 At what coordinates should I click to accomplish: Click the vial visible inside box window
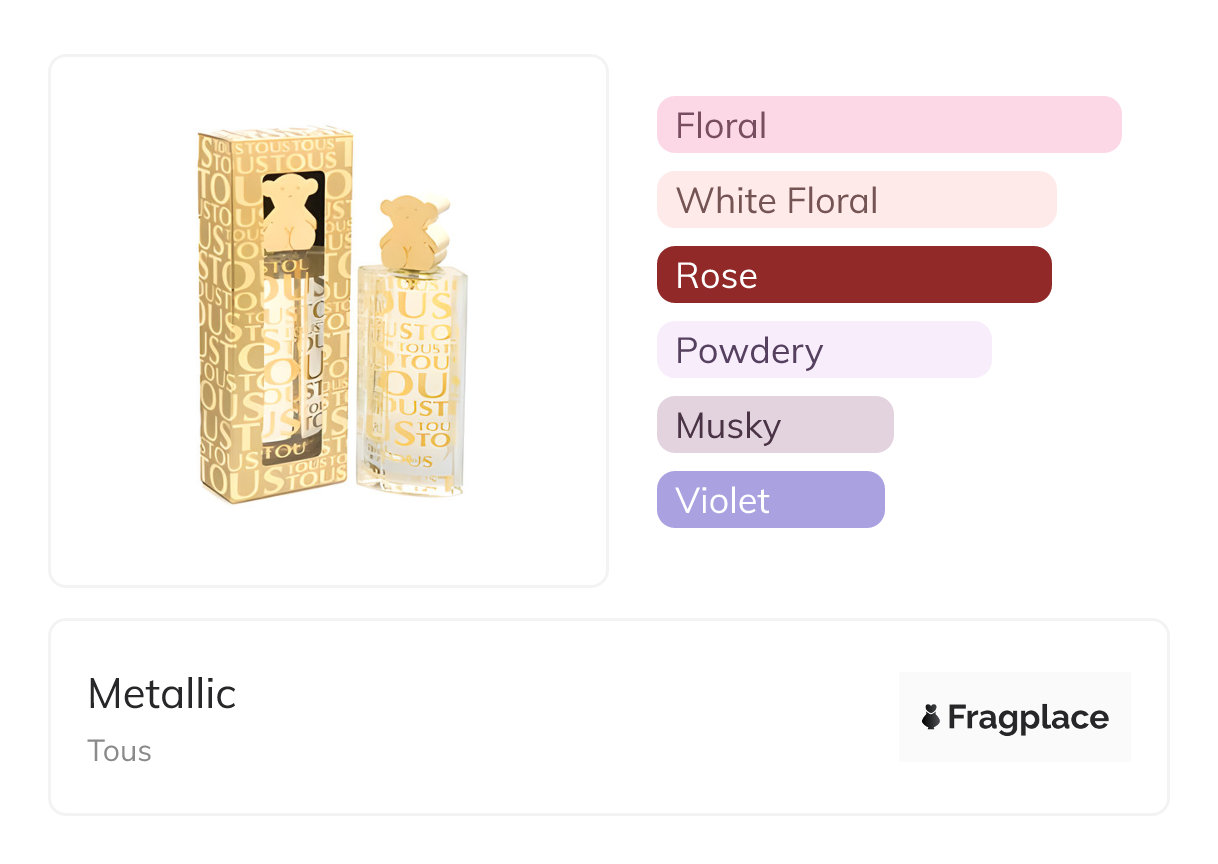pyautogui.click(x=298, y=350)
